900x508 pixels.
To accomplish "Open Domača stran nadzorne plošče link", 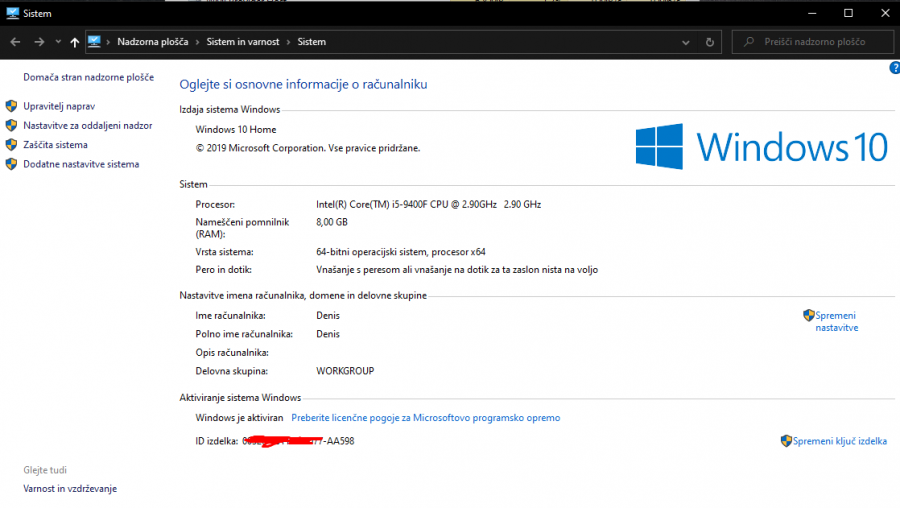I will coord(88,77).
